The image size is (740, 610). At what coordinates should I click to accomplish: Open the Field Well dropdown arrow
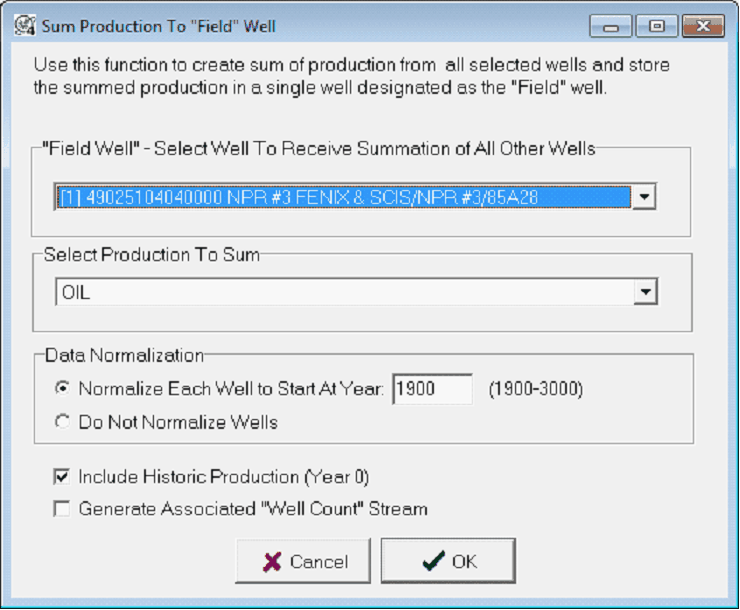pos(645,197)
